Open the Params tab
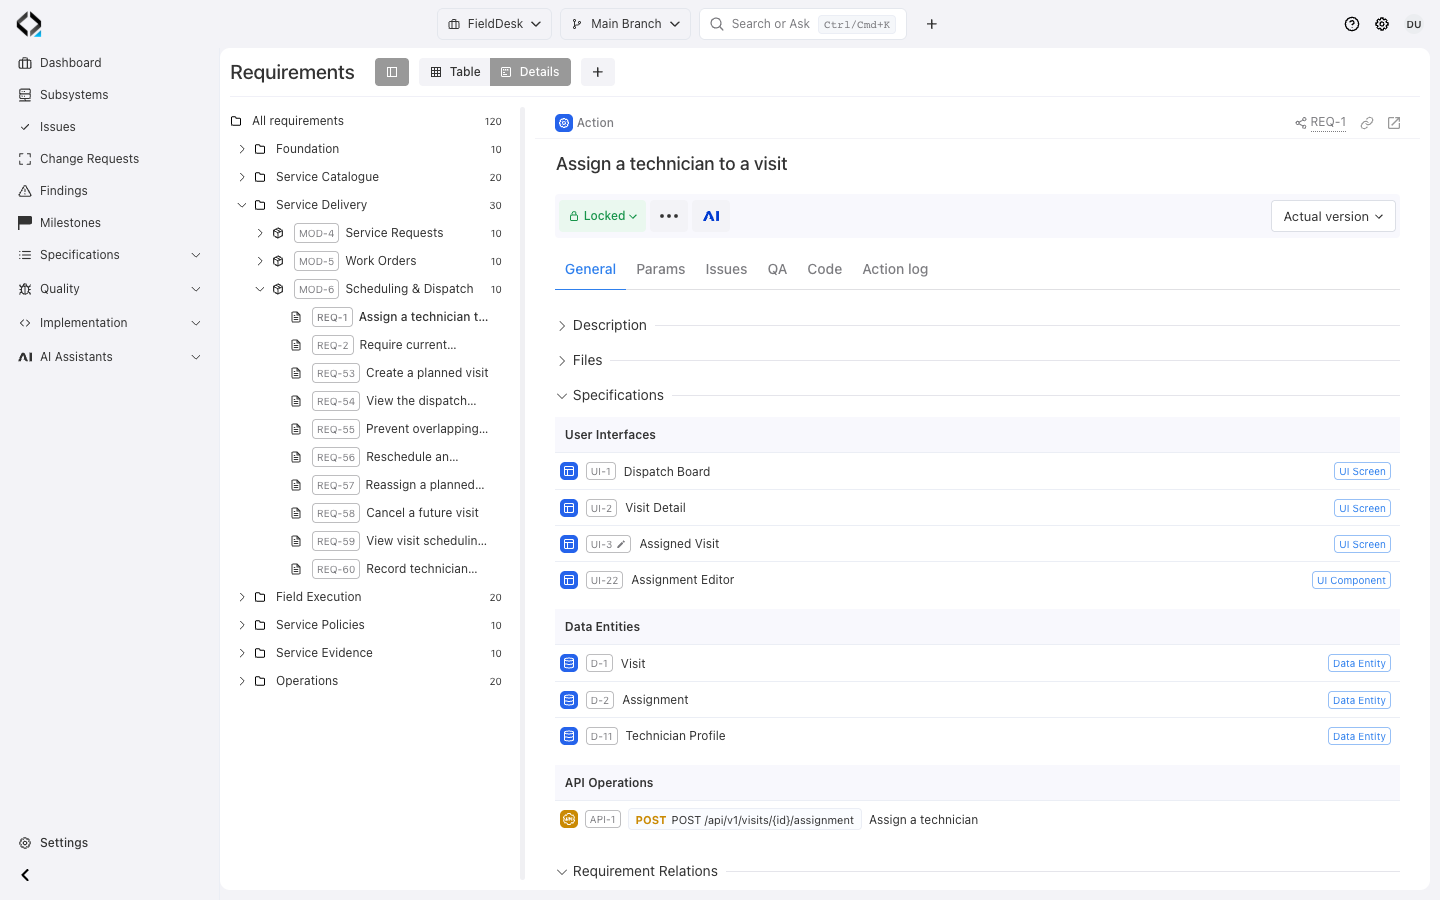This screenshot has width=1440, height=900. (660, 269)
